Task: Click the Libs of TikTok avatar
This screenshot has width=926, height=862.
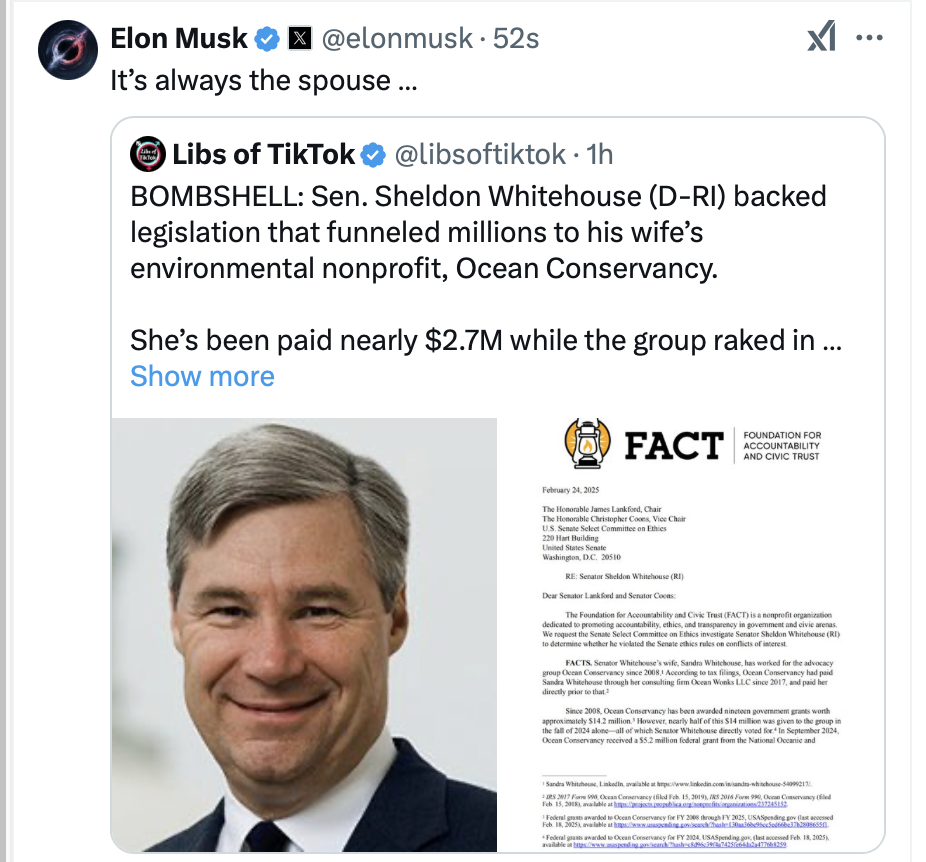Action: coord(148,154)
